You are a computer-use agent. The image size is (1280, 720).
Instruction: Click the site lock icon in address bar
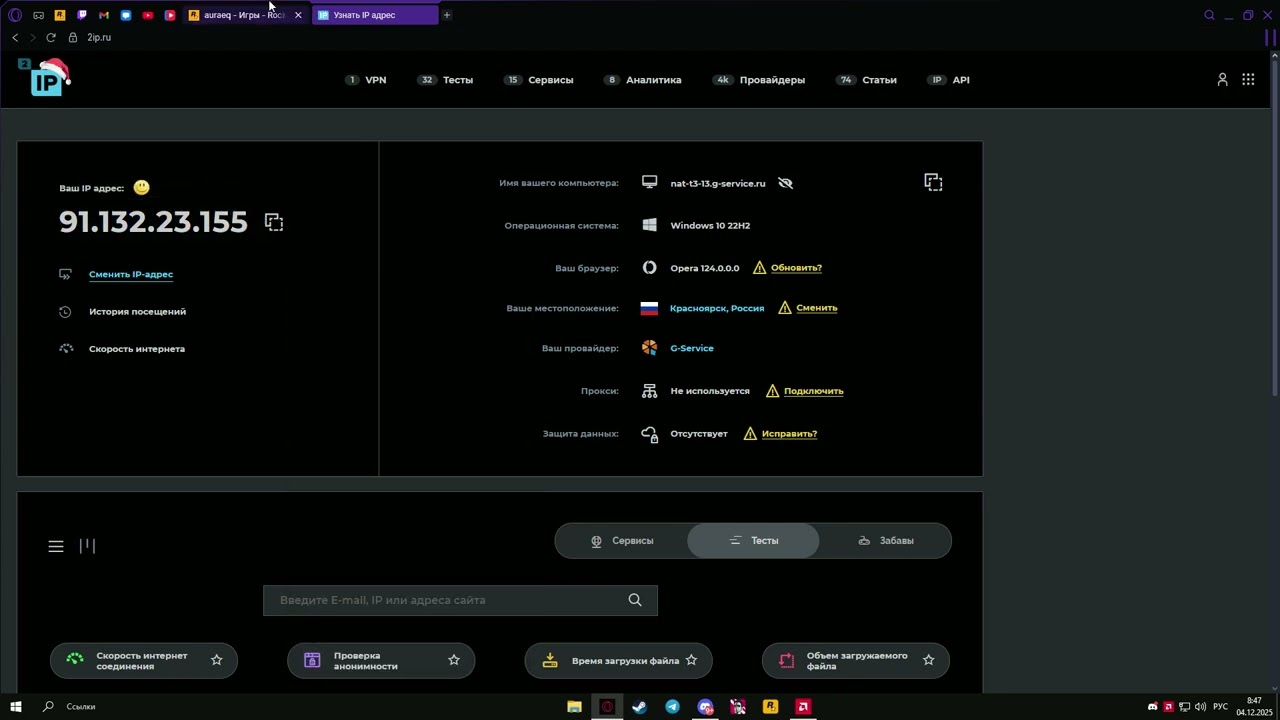click(x=72, y=37)
